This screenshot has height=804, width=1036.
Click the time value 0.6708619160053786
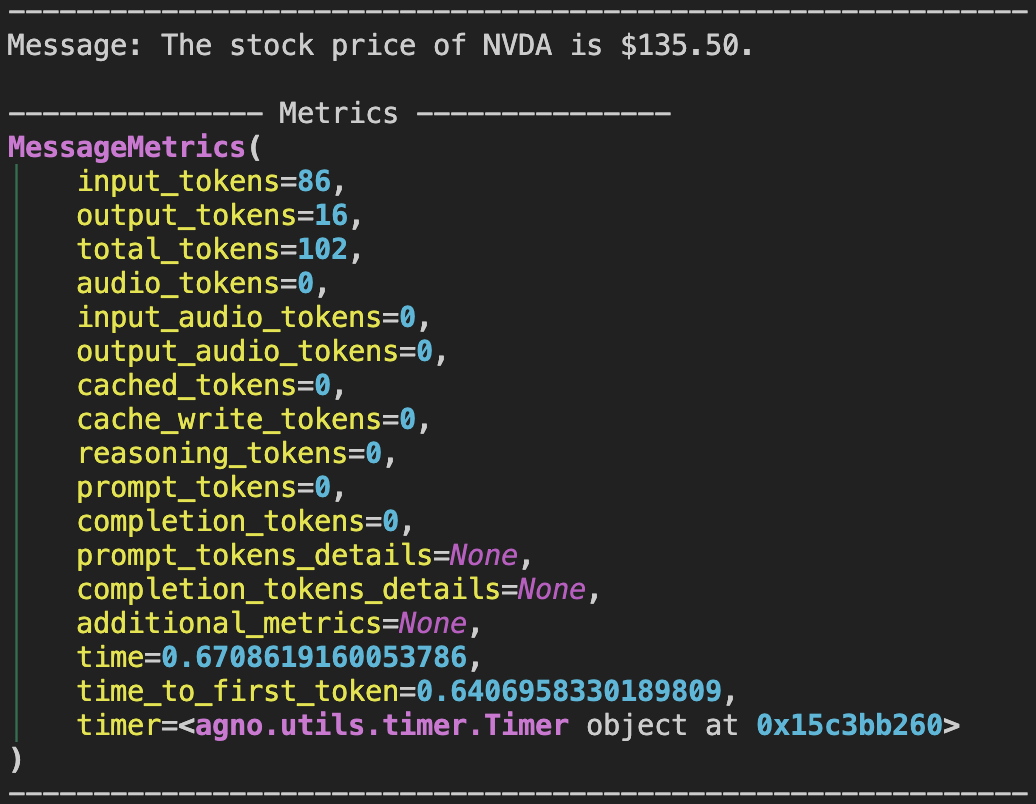[x=314, y=657]
